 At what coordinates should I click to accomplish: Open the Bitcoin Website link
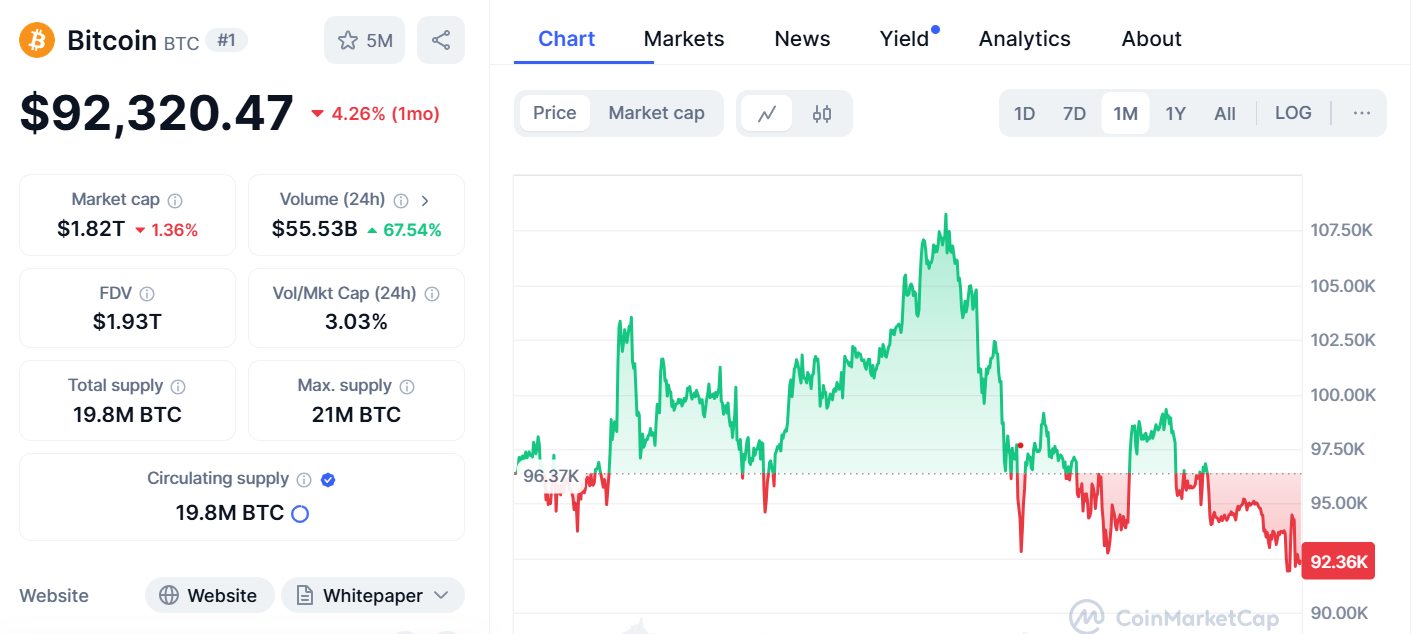click(x=209, y=596)
